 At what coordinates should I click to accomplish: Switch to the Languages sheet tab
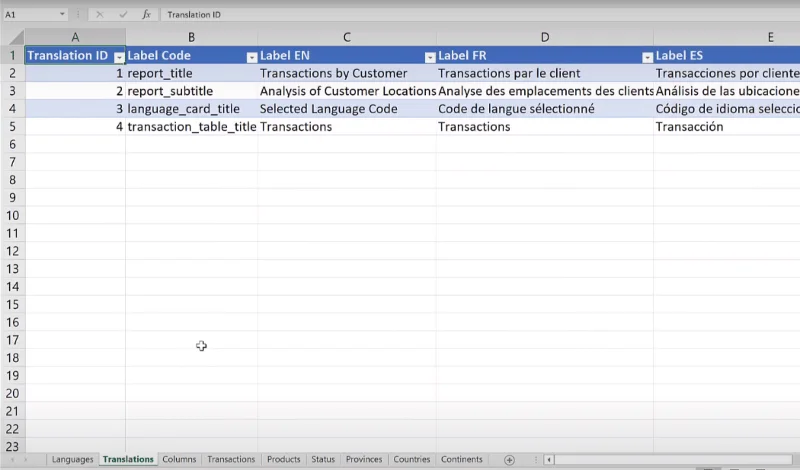72,459
